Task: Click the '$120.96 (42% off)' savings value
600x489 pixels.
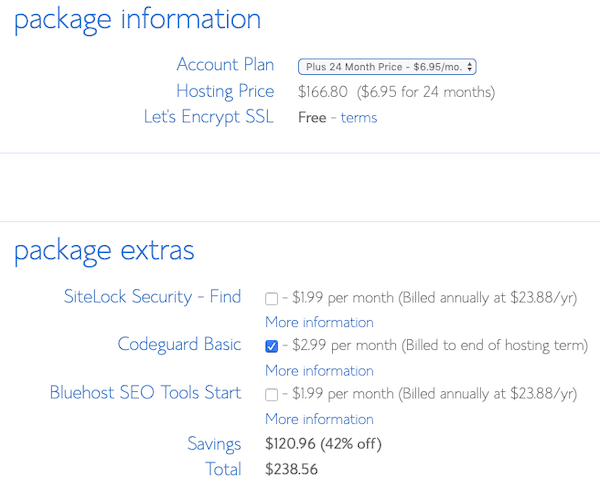Action: [x=323, y=444]
